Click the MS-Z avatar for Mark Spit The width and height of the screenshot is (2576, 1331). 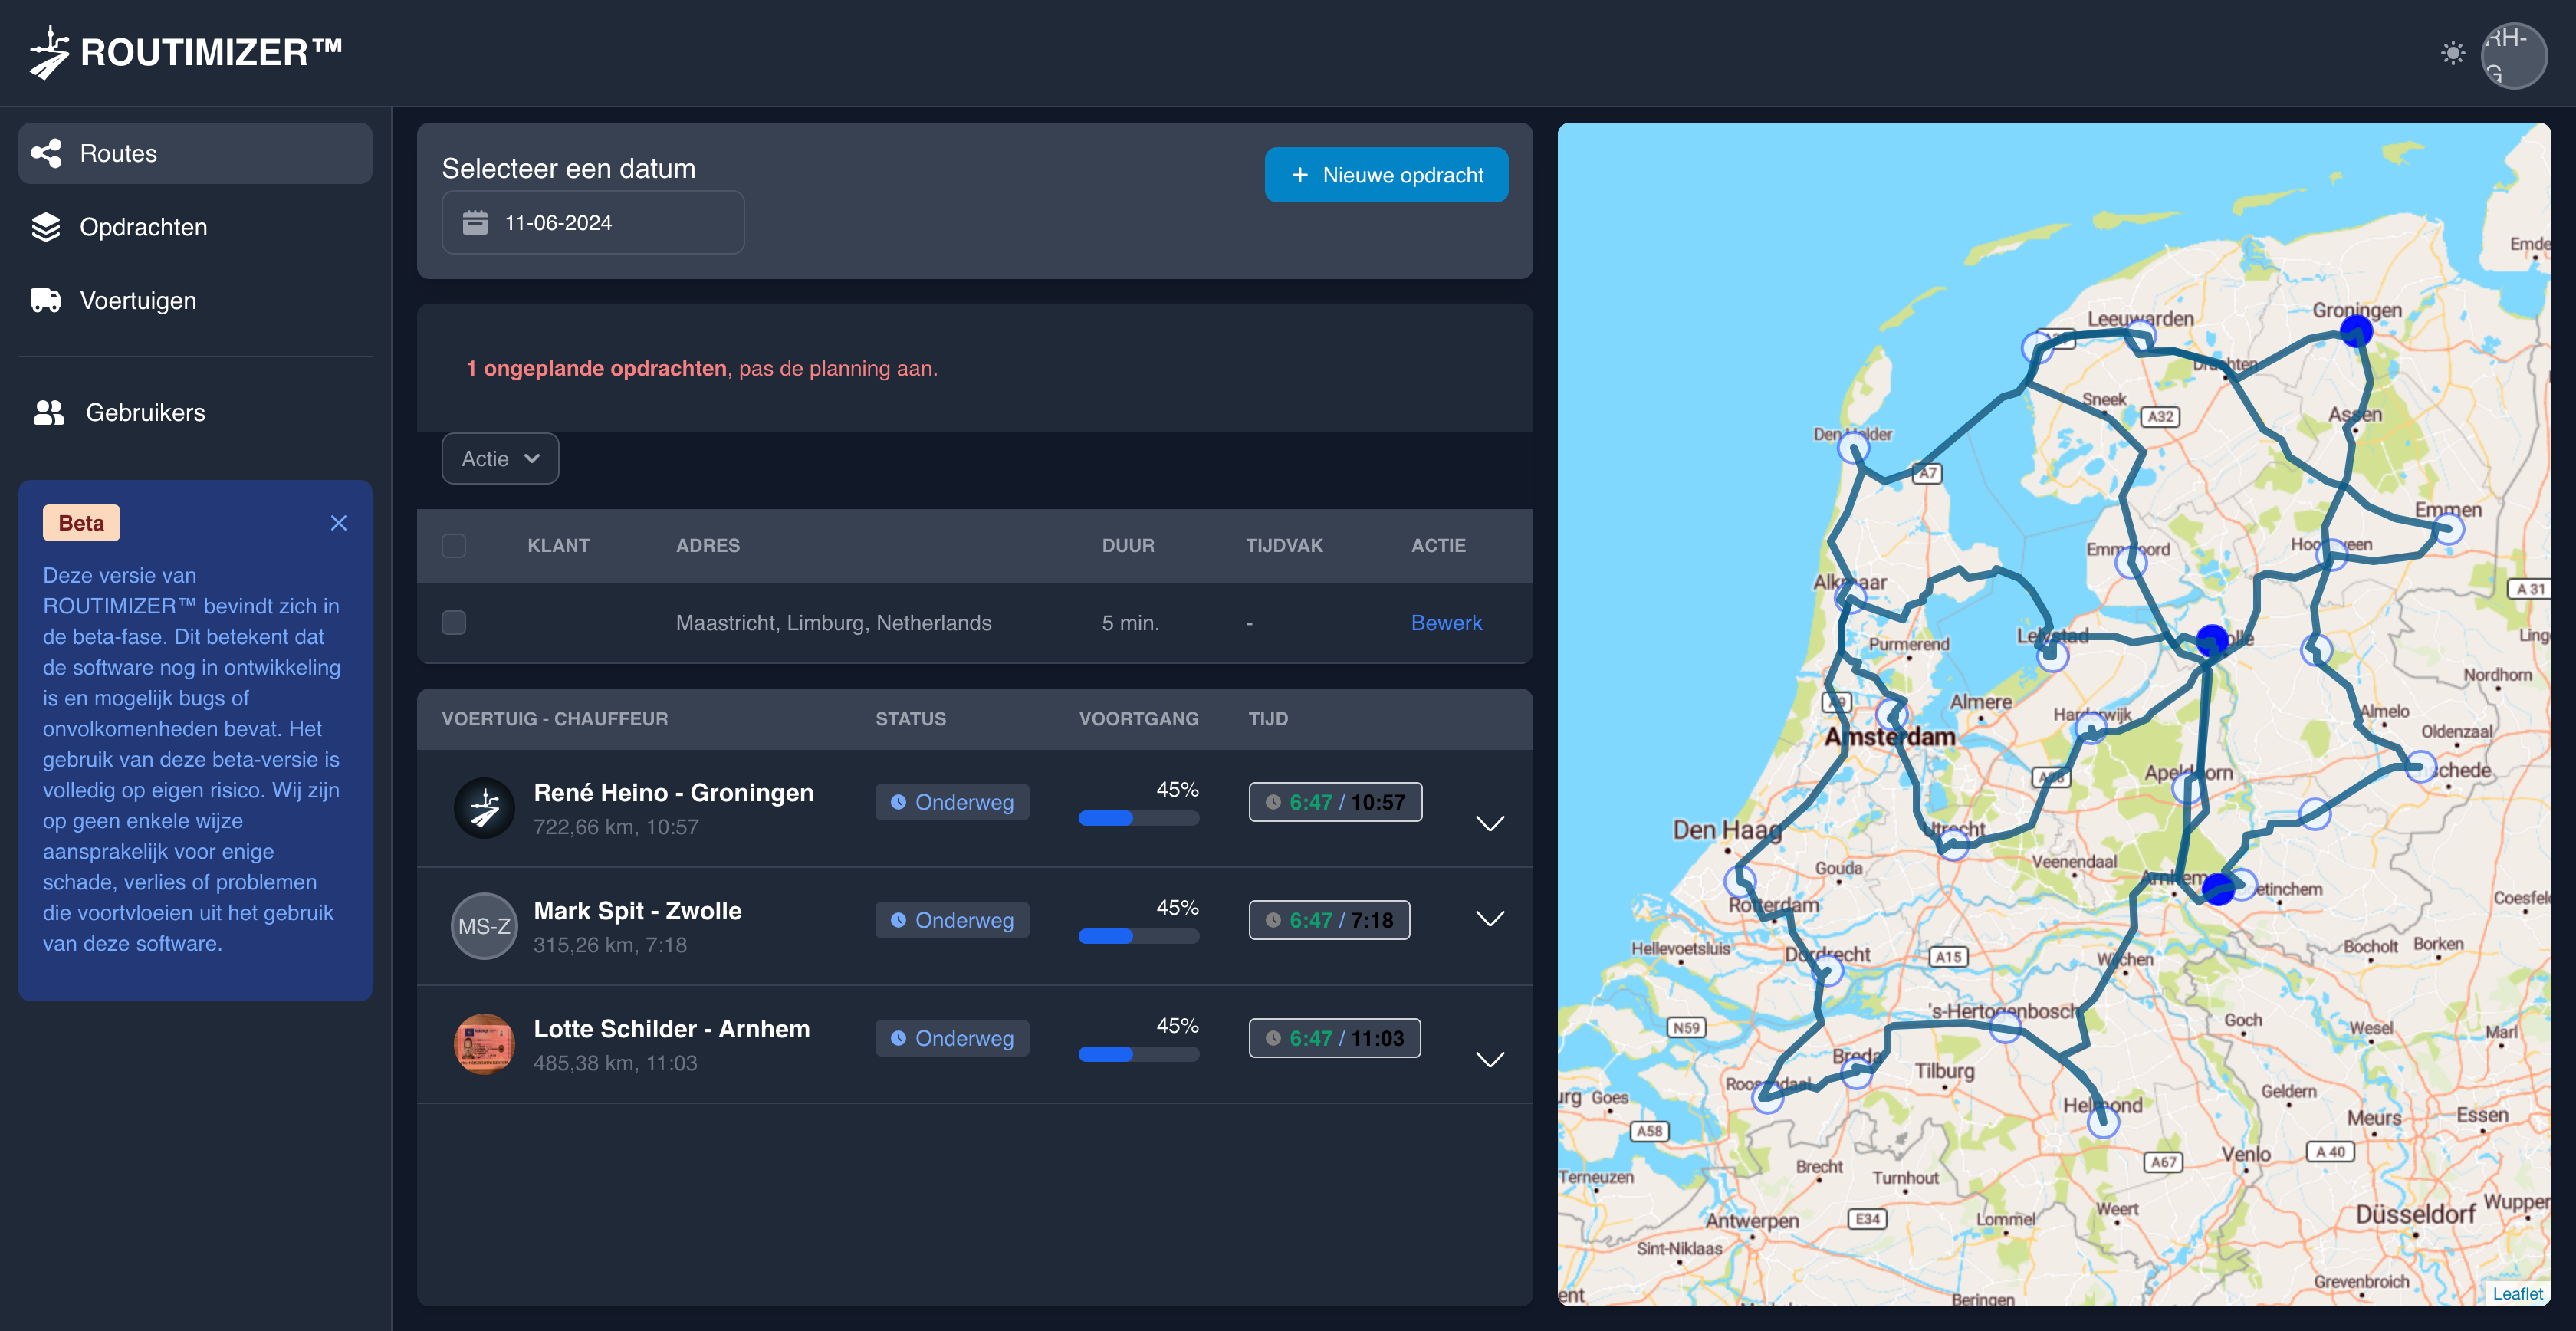484,926
